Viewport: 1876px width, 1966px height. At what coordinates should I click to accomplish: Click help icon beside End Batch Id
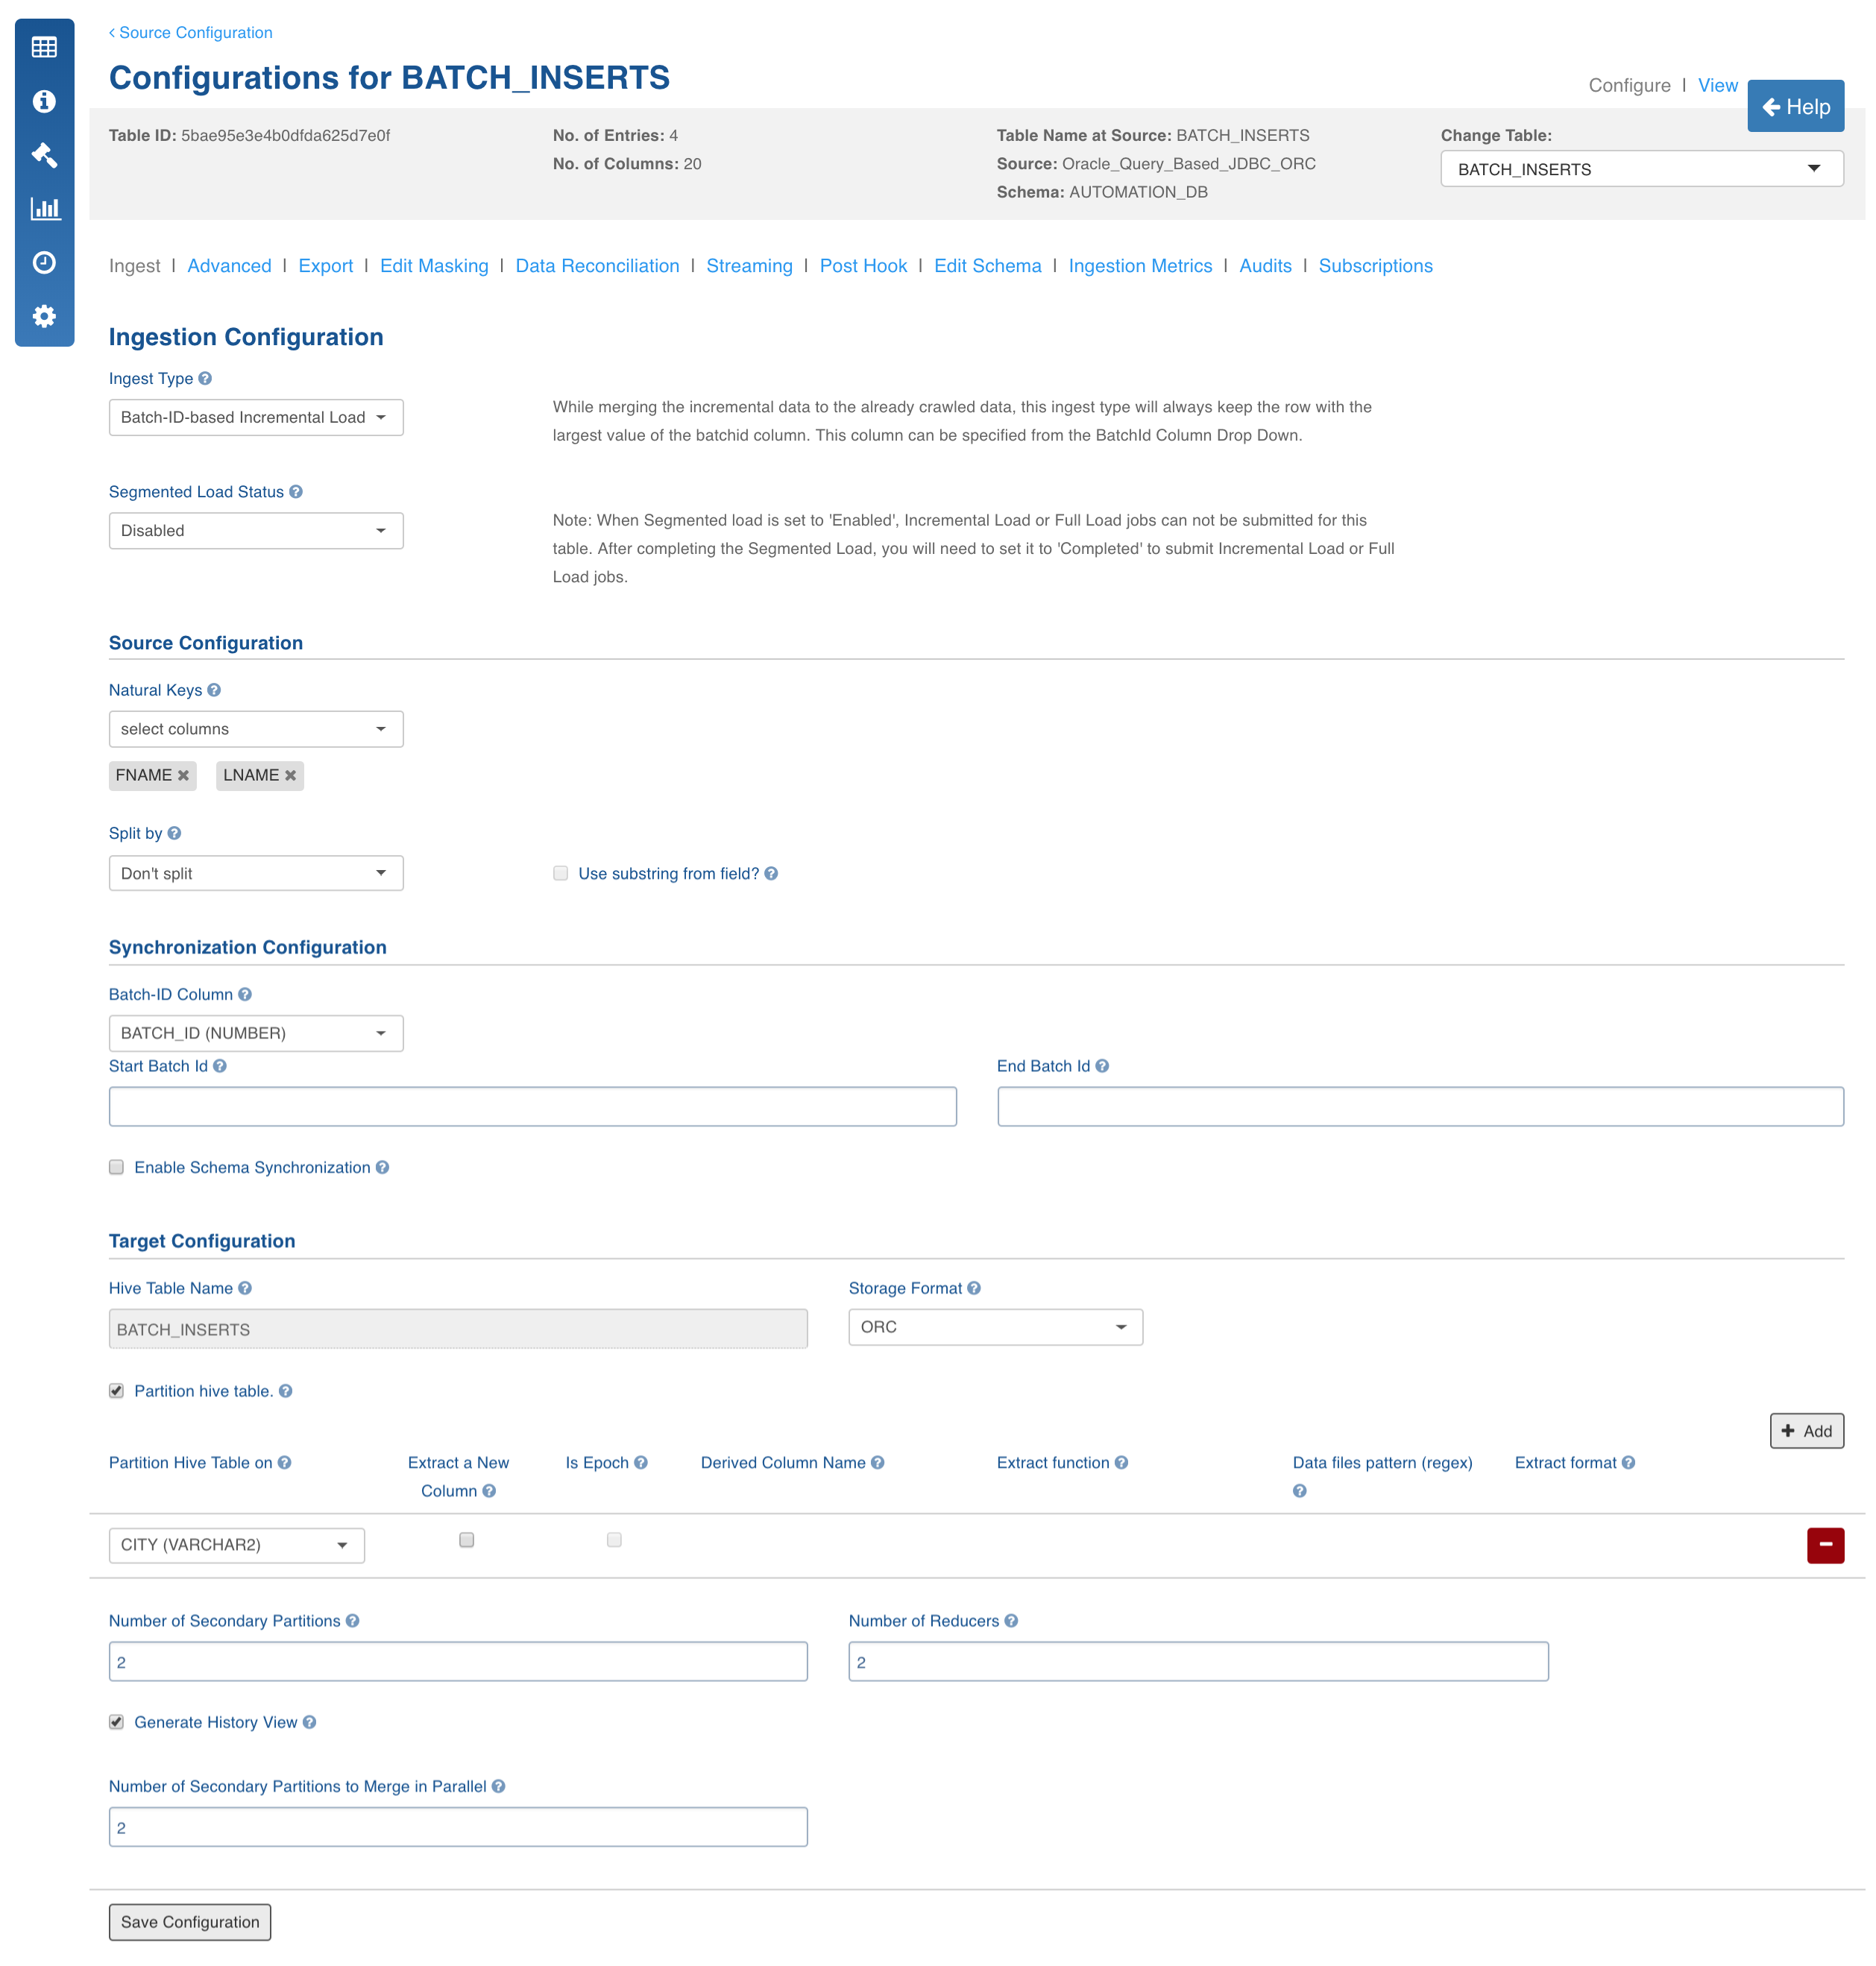point(1102,1066)
